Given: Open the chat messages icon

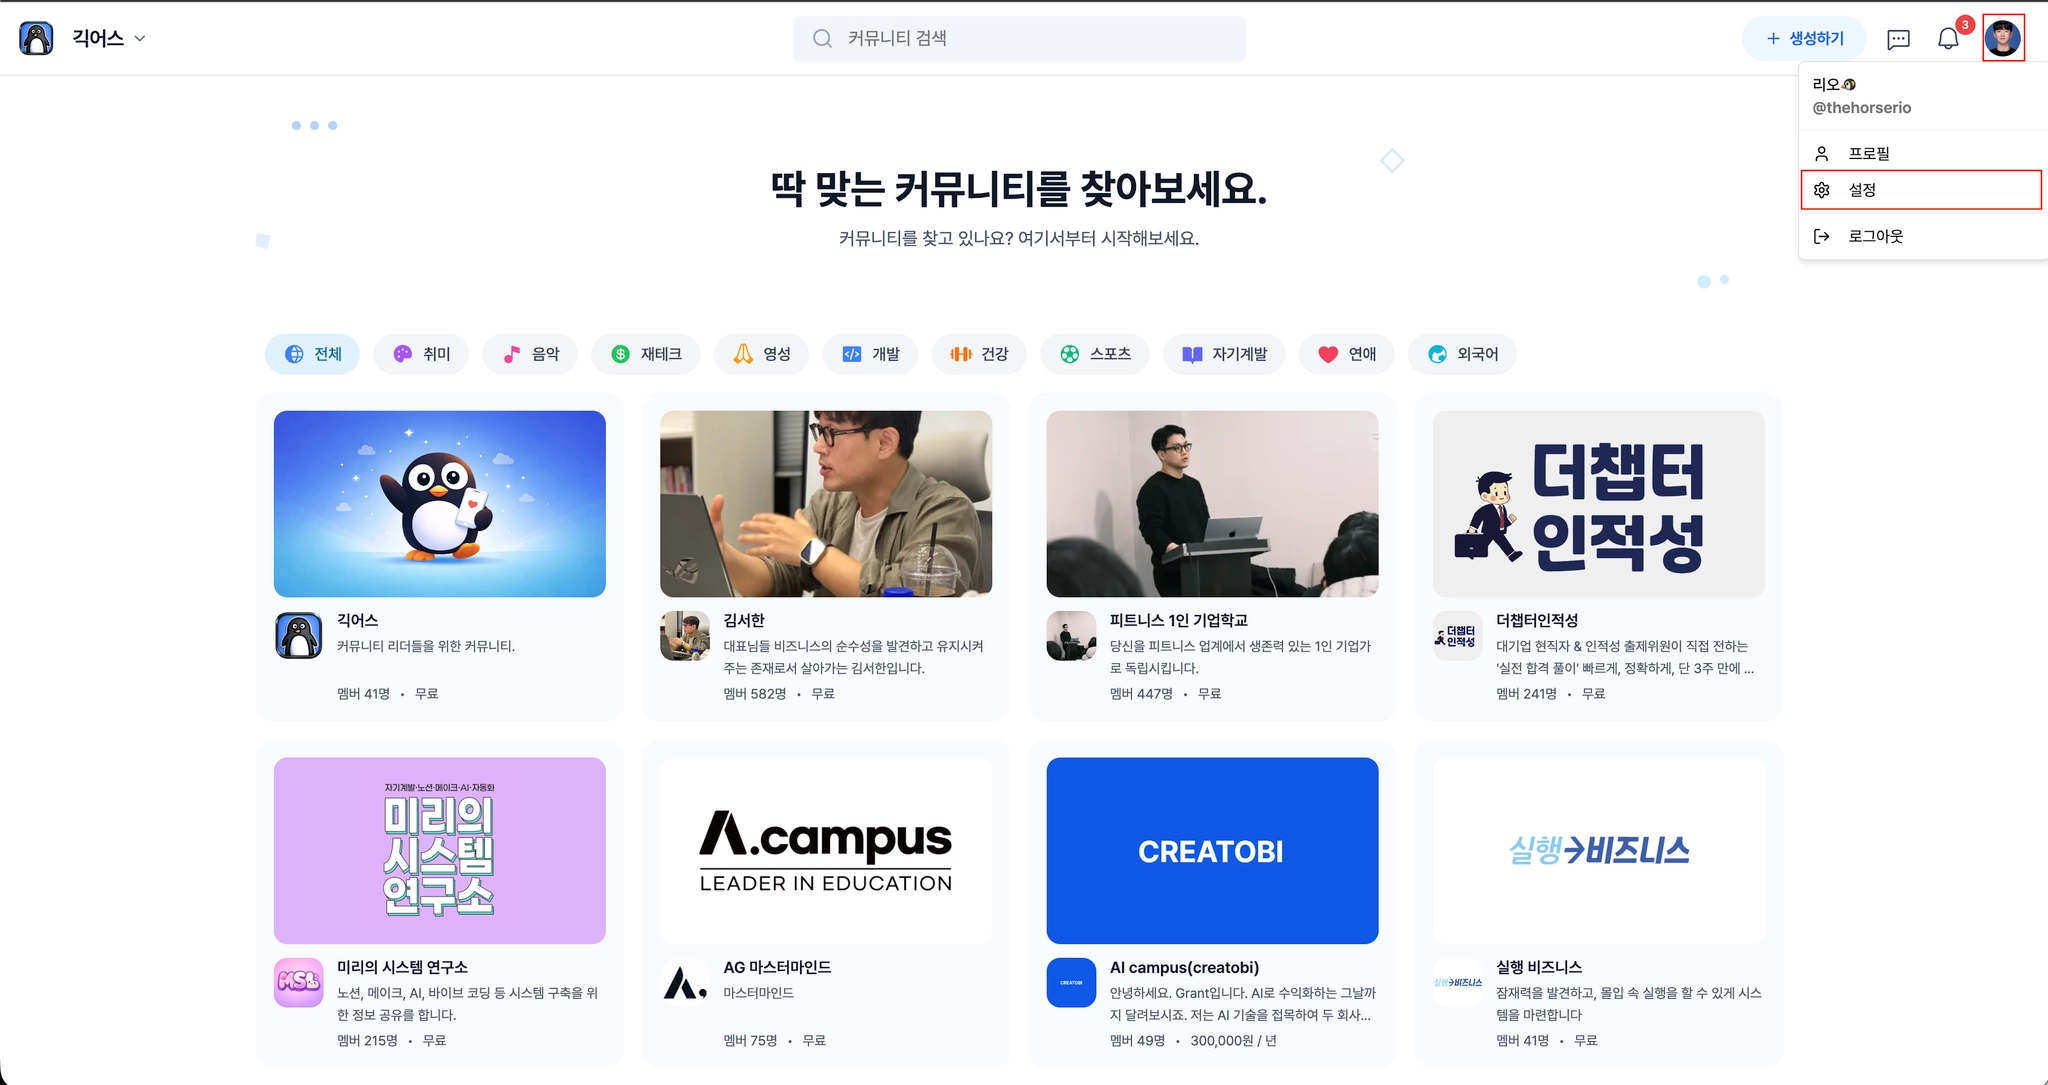Looking at the screenshot, I should coord(1898,39).
